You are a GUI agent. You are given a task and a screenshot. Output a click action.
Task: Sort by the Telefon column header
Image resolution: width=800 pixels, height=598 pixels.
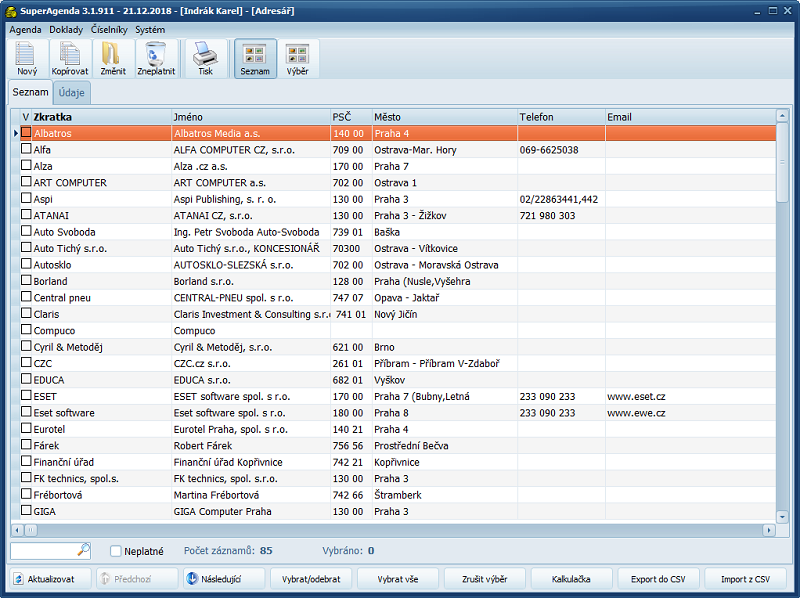pyautogui.click(x=561, y=117)
